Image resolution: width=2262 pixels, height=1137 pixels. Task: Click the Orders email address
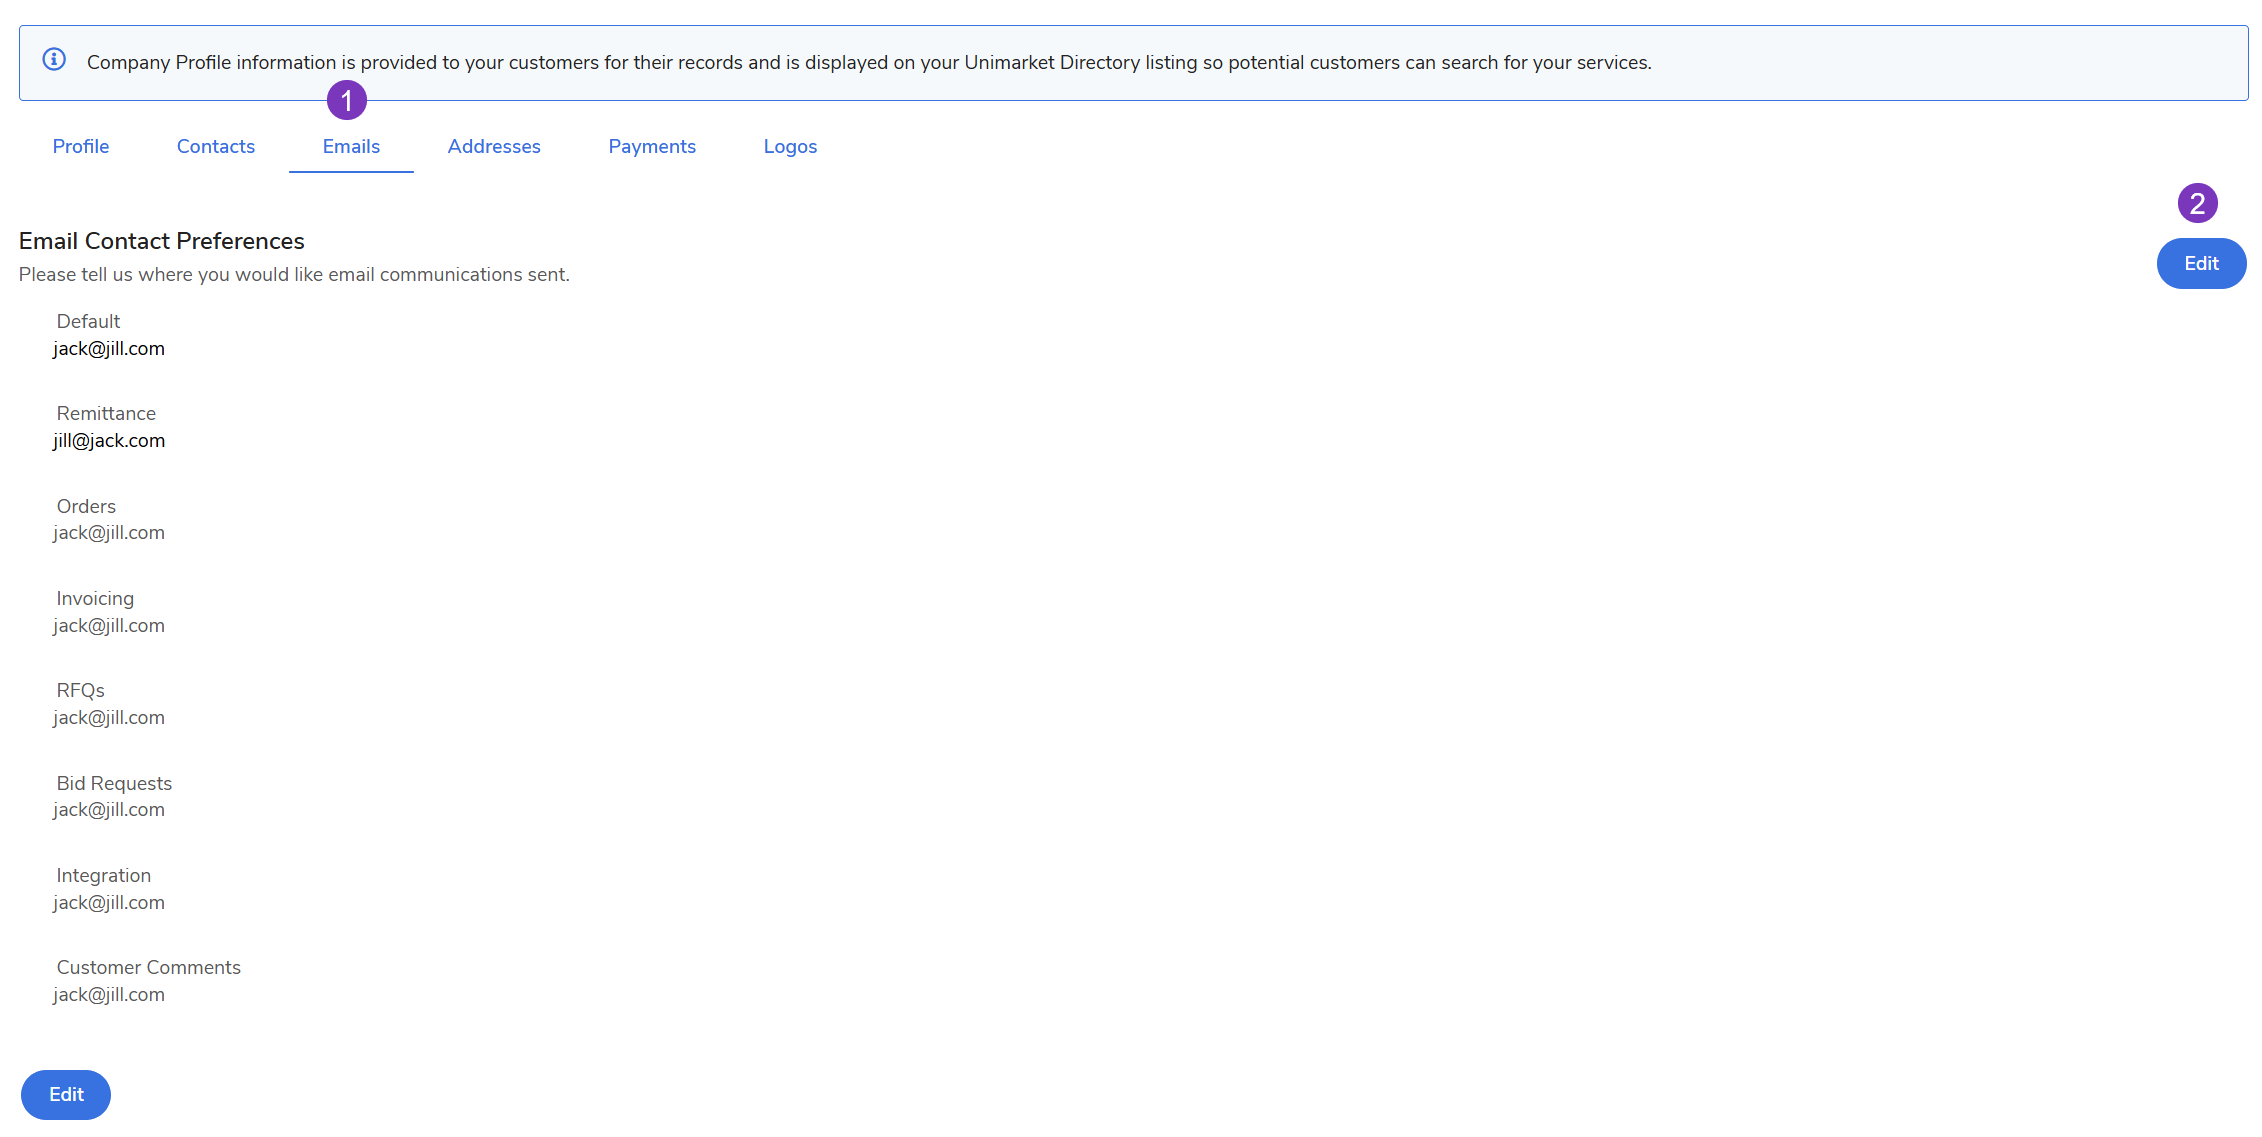(x=109, y=533)
